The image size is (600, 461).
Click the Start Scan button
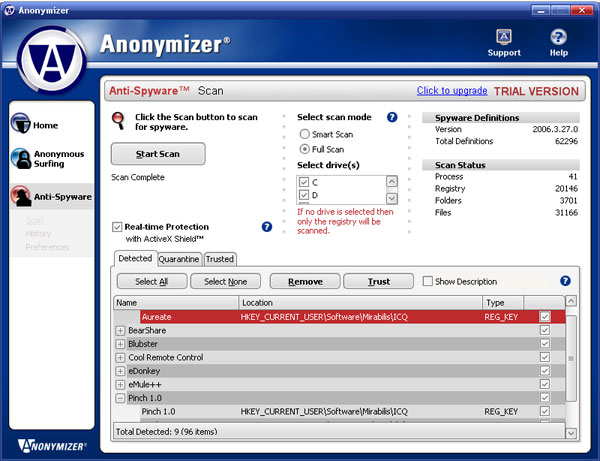158,154
